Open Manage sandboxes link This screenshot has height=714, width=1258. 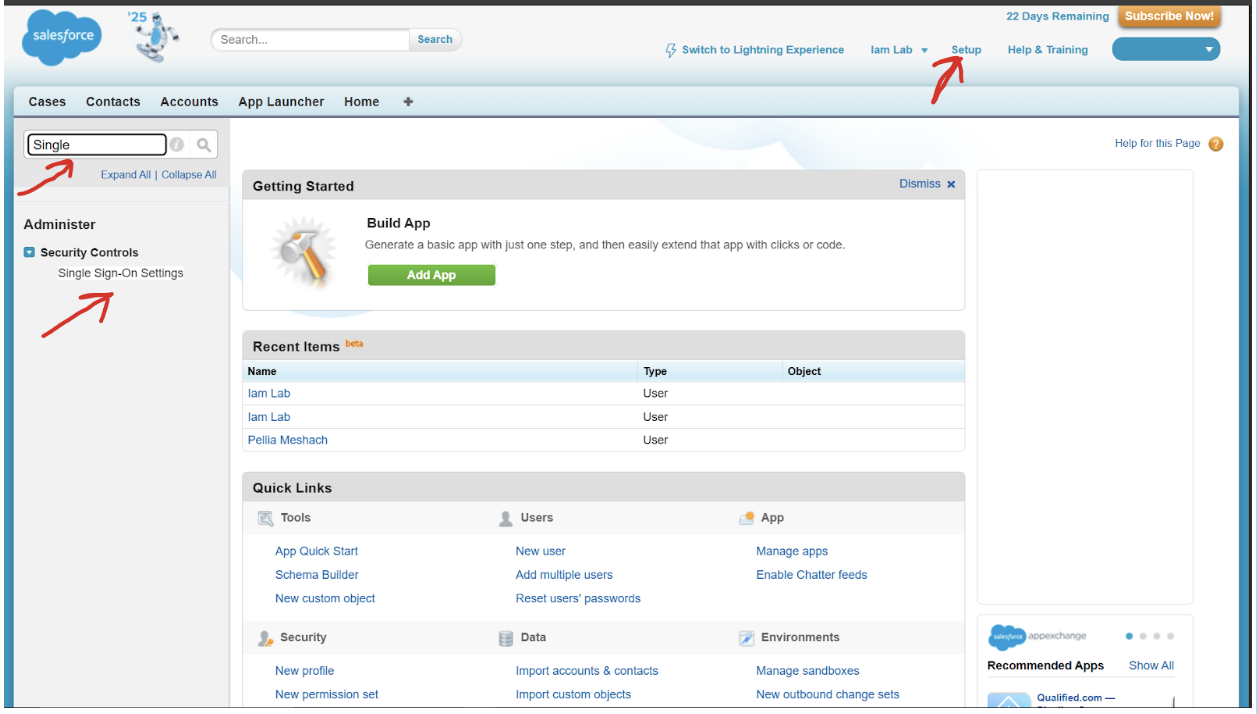808,671
